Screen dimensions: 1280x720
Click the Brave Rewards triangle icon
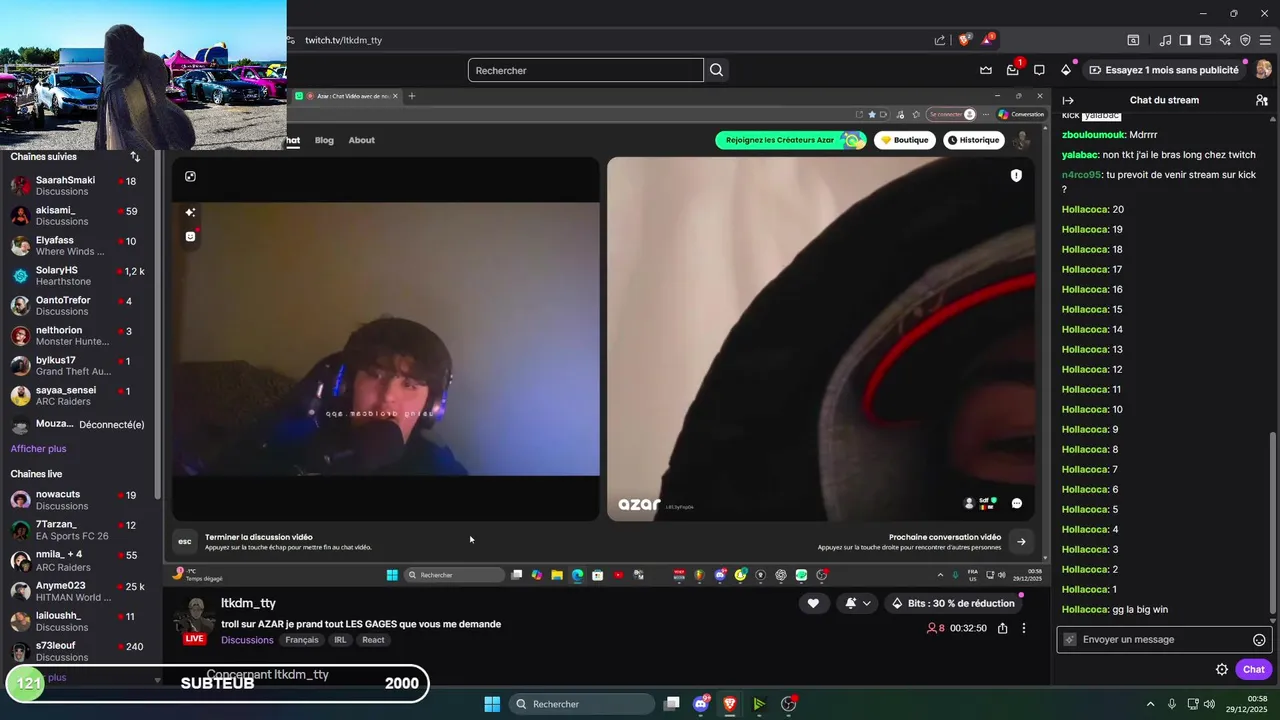(x=988, y=40)
